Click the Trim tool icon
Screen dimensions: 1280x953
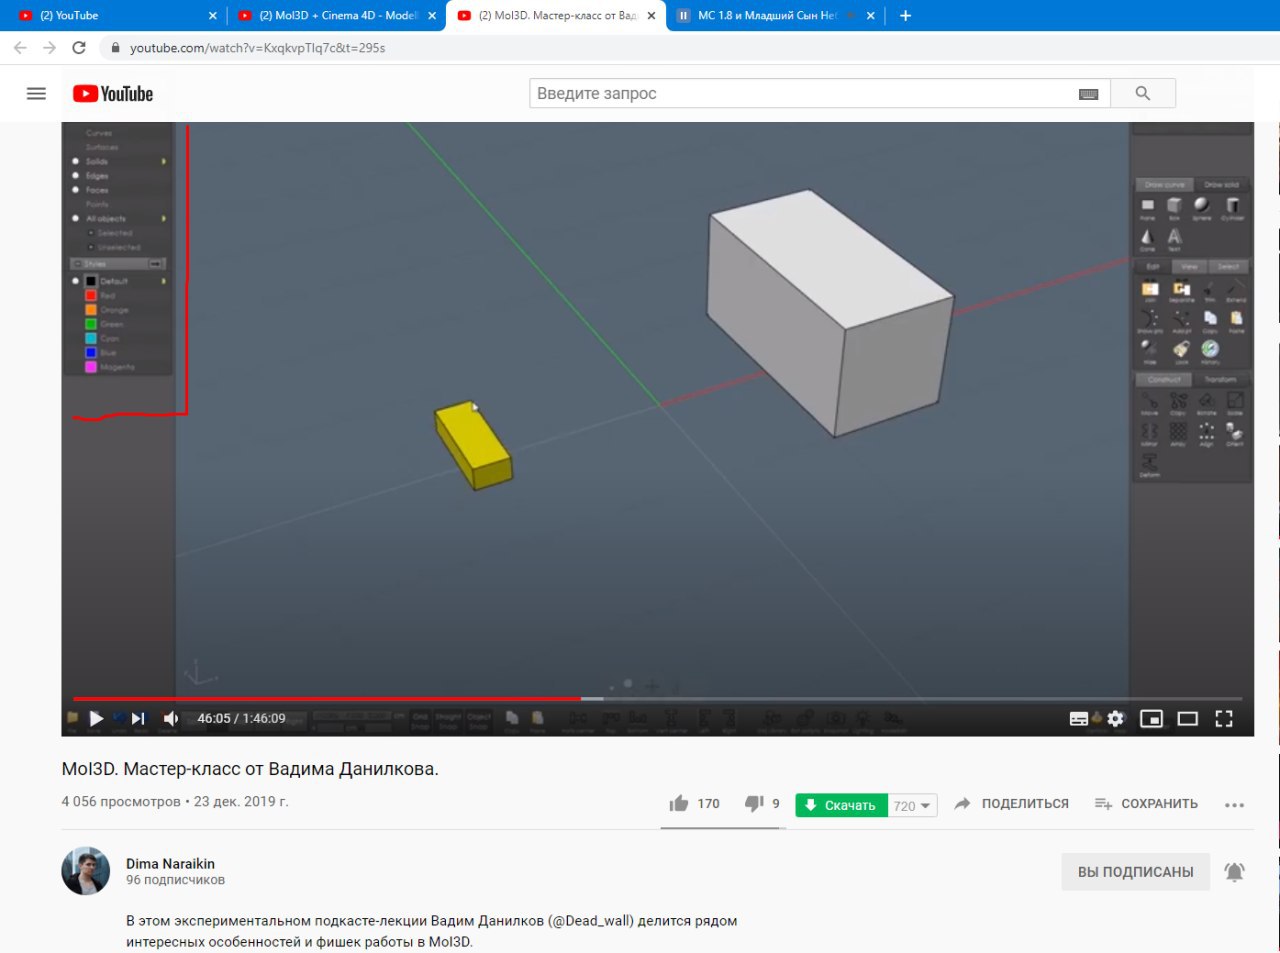[x=1209, y=291]
